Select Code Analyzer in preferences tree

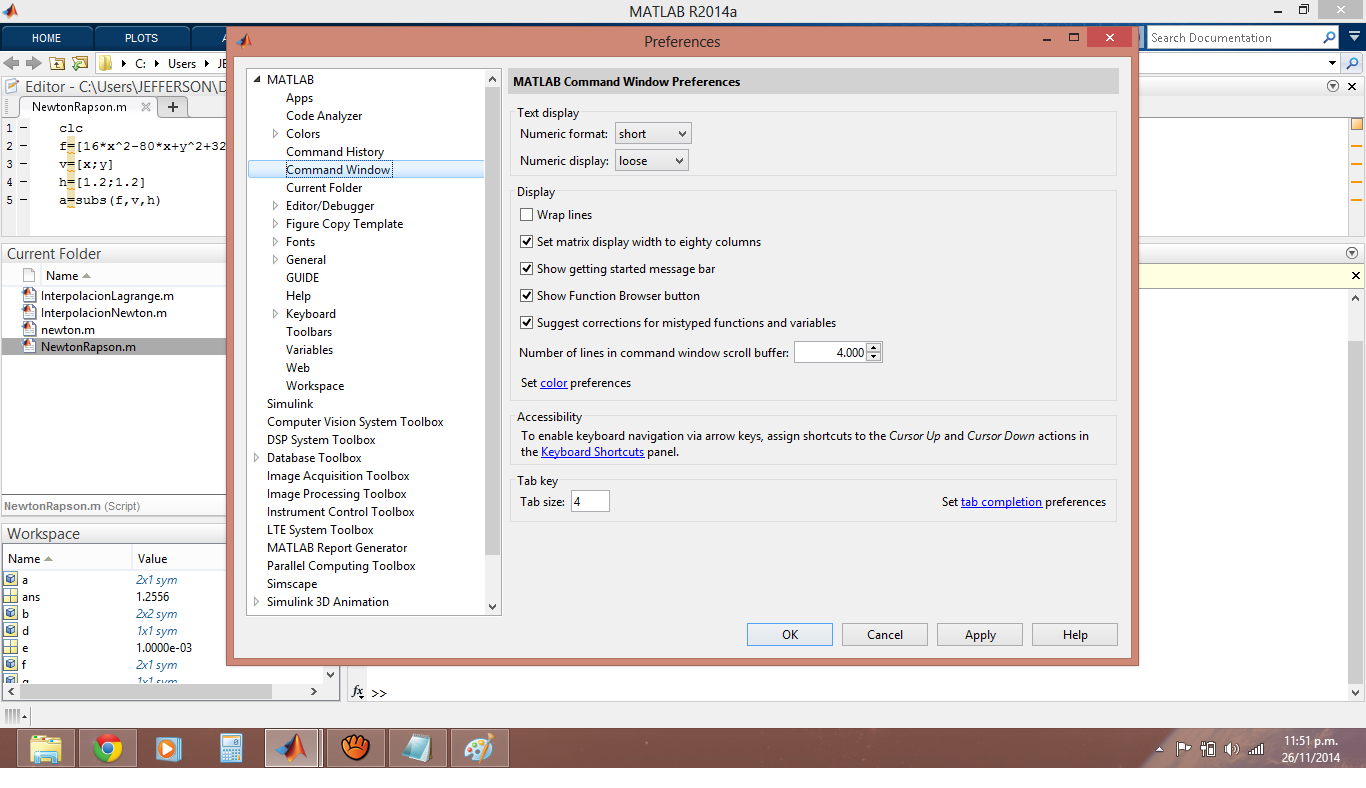click(324, 116)
